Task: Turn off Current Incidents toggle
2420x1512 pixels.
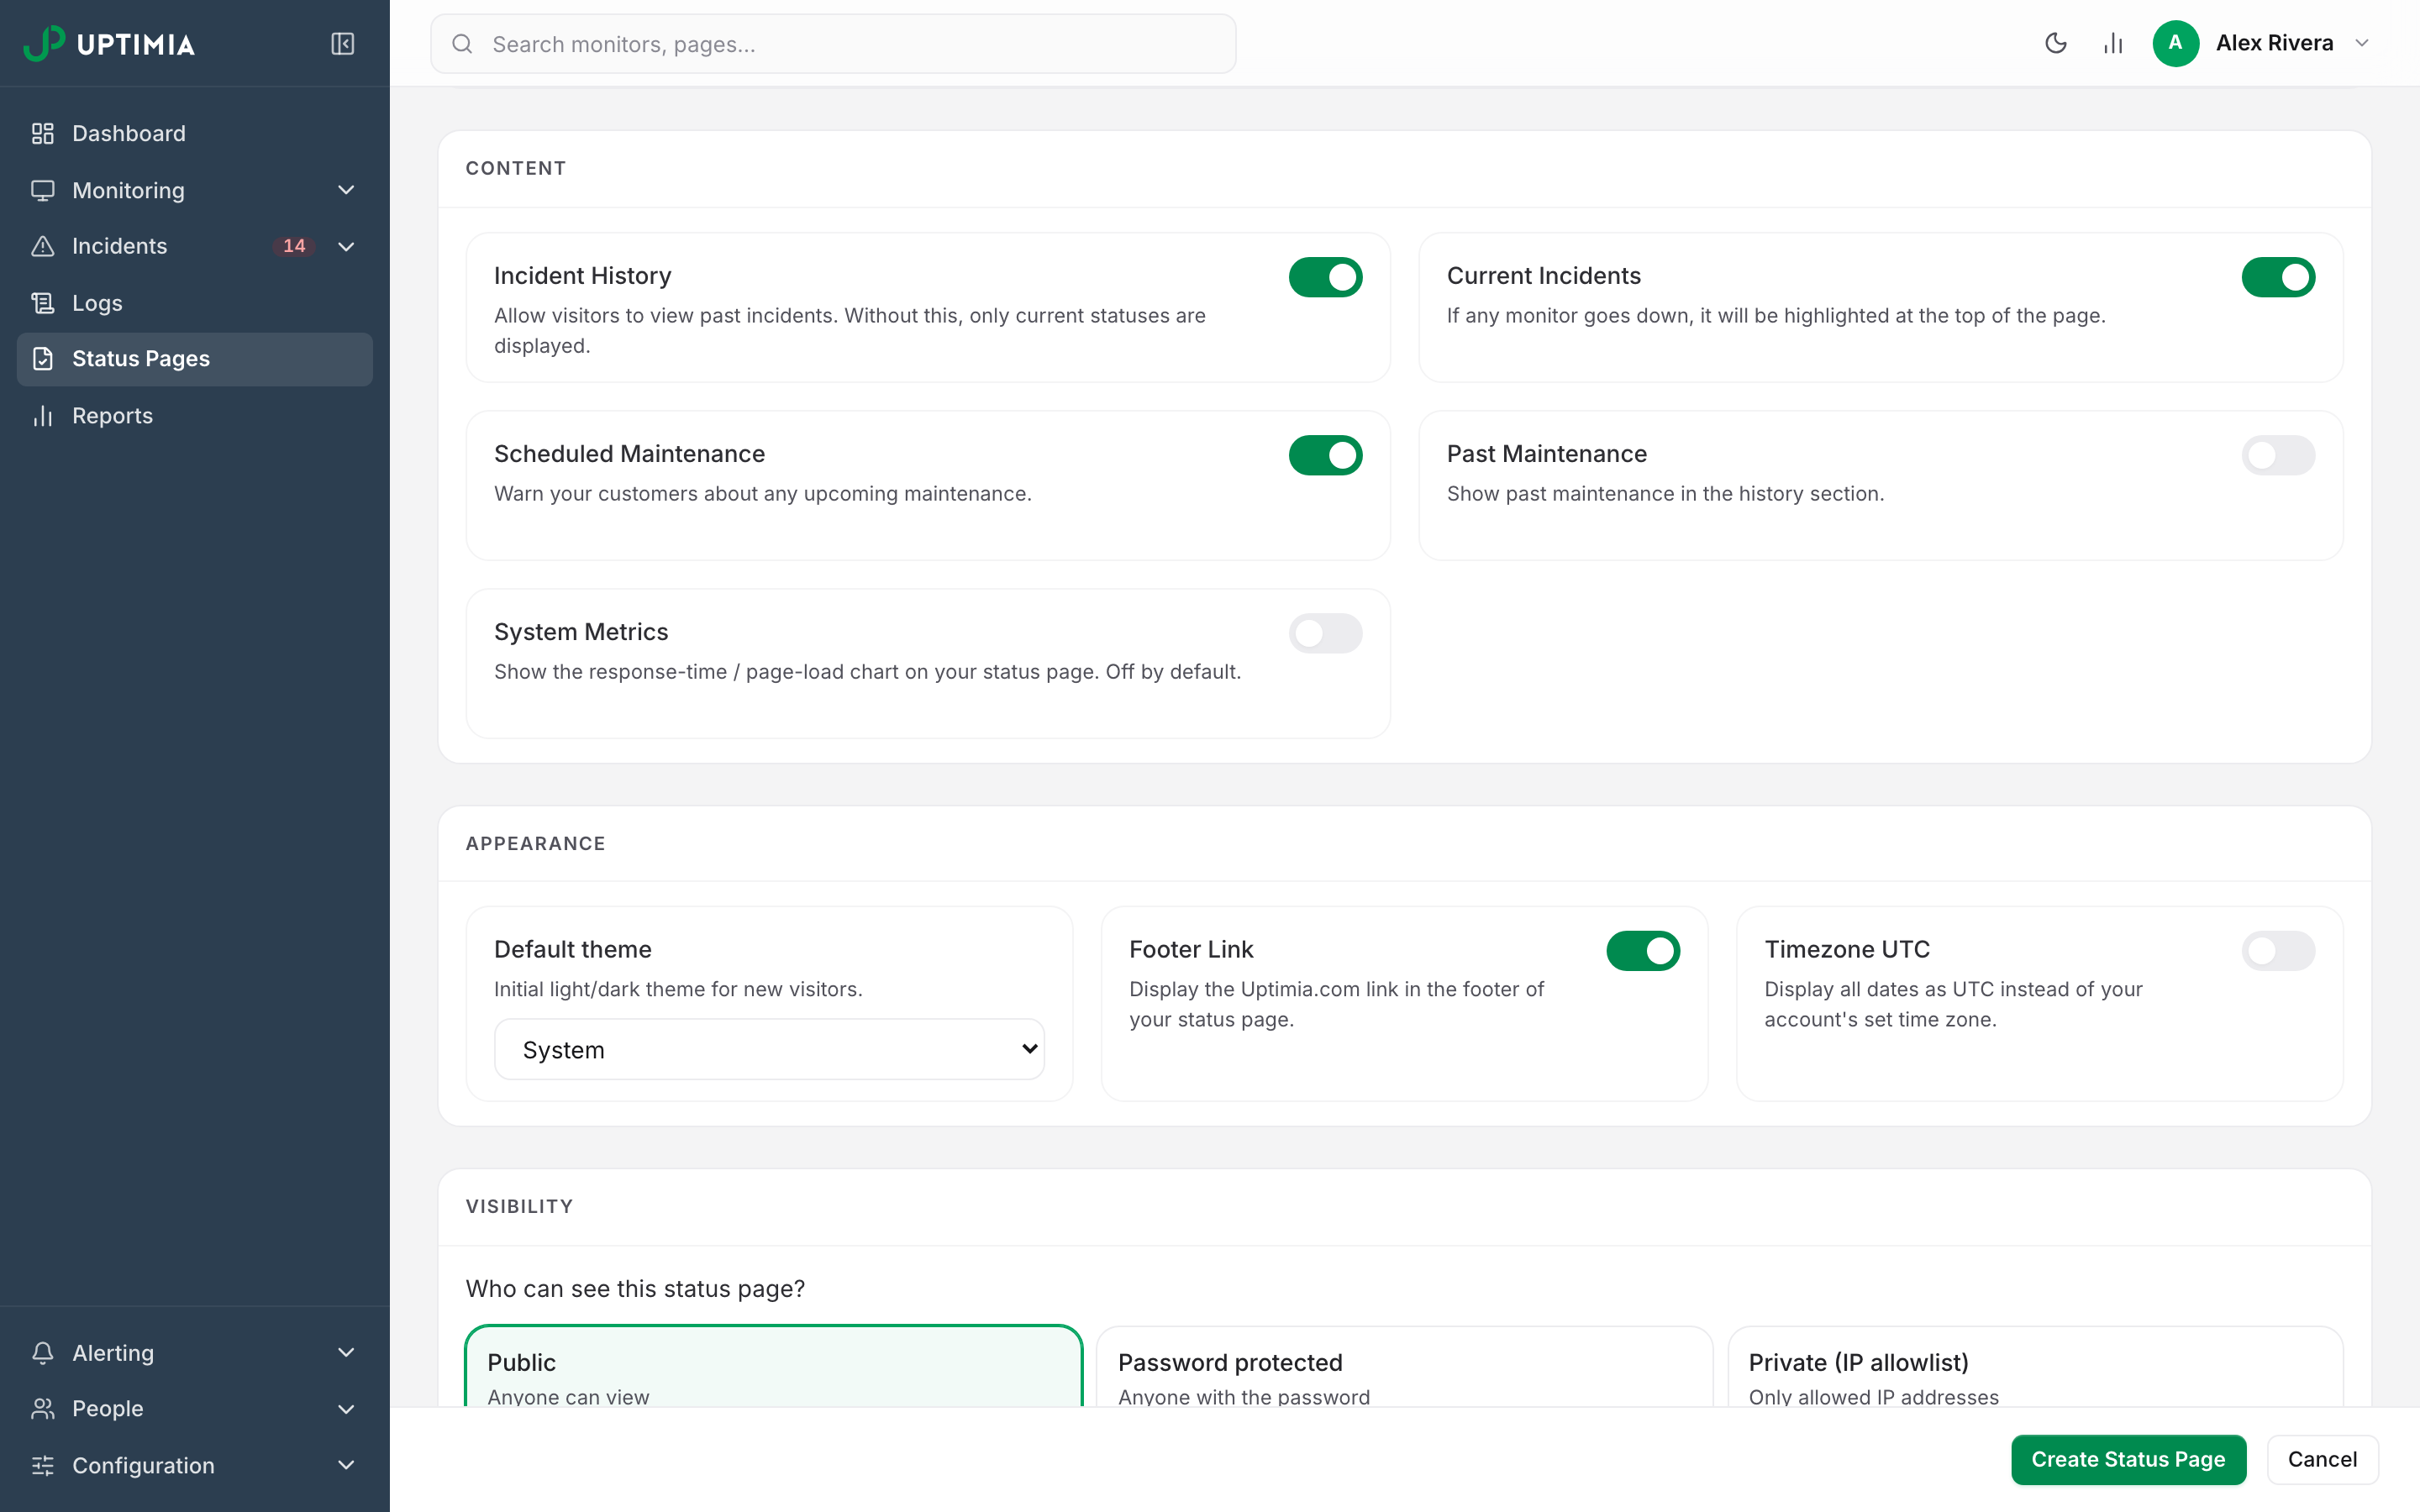Action: click(2278, 277)
